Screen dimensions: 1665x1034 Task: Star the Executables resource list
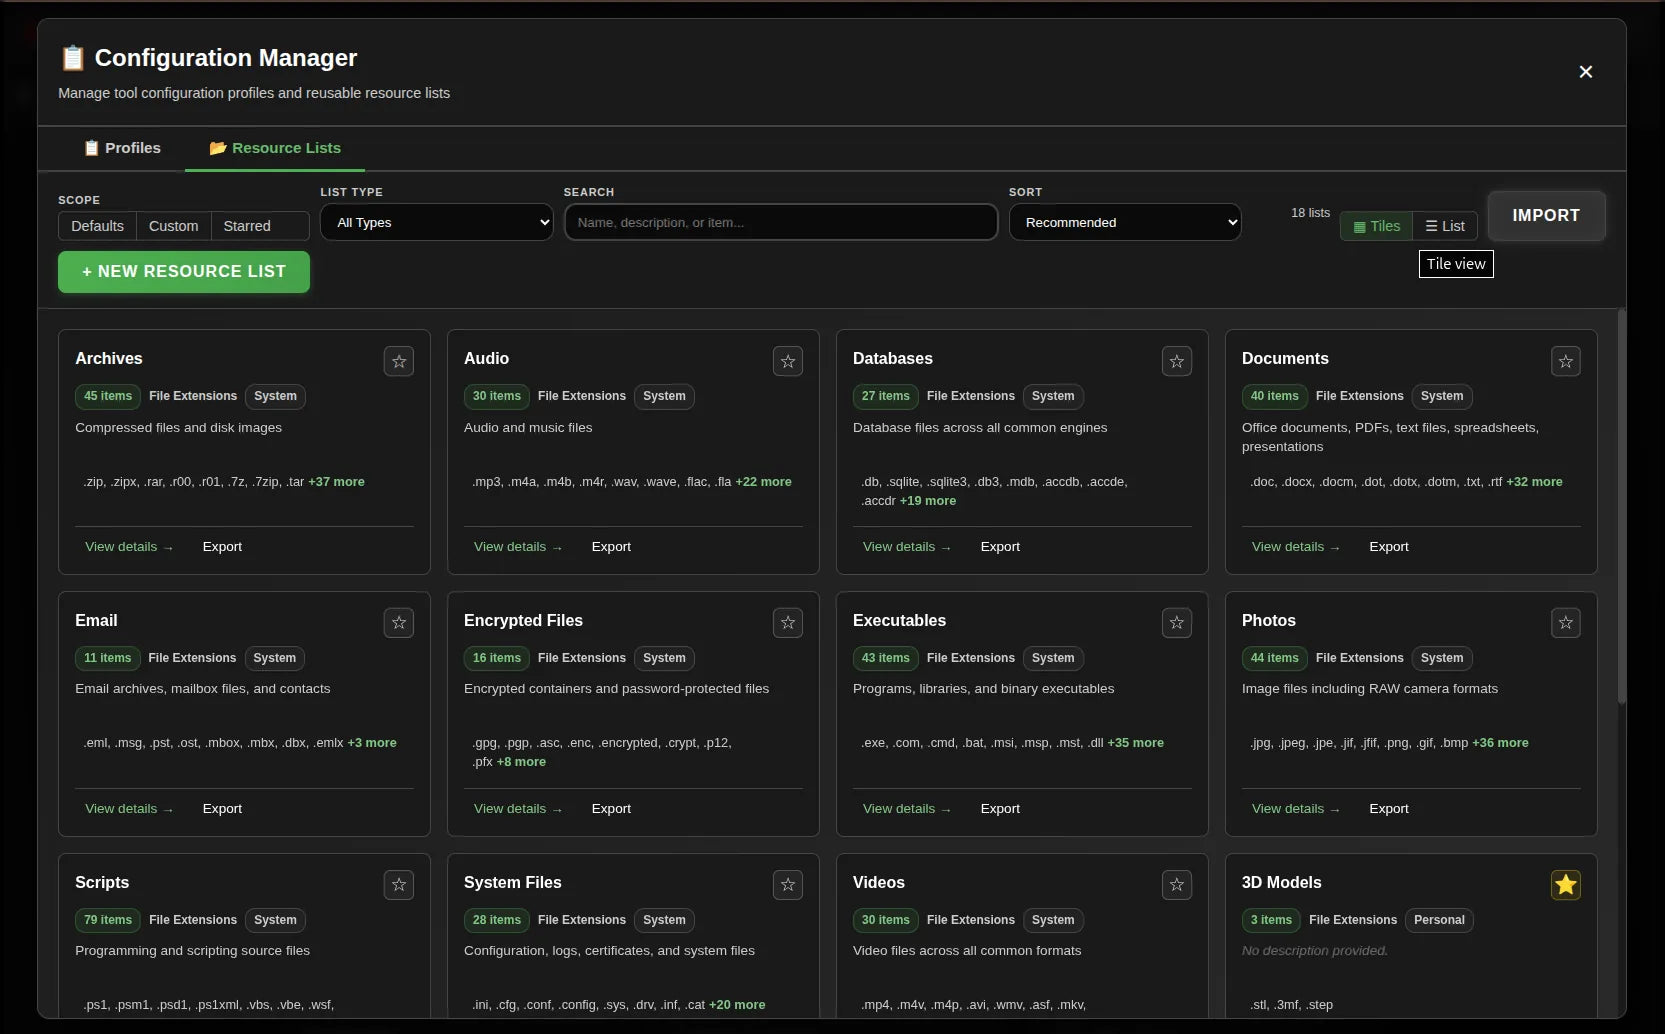[x=1177, y=623]
